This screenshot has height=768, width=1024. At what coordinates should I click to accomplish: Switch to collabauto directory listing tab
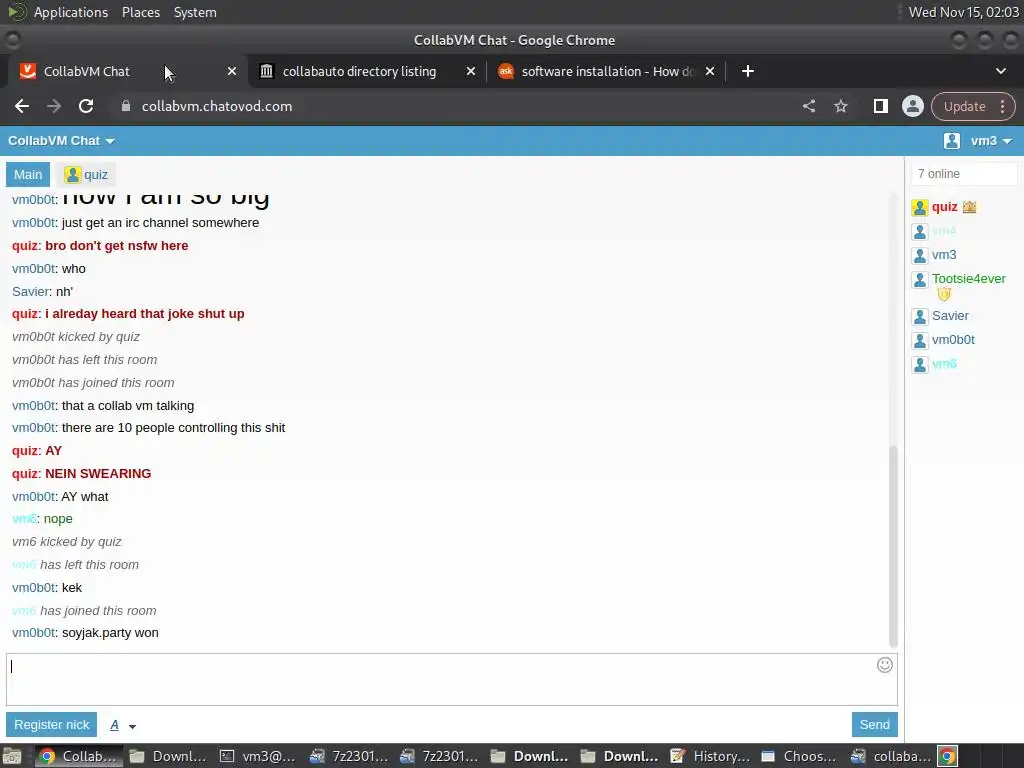(x=367, y=71)
